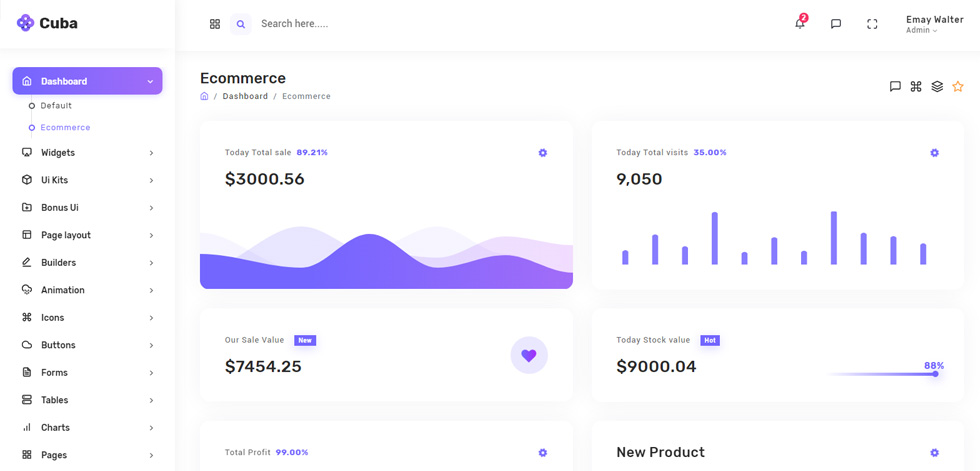Click the $7454.25 sale value
The height and width of the screenshot is (471, 980).
263,367
